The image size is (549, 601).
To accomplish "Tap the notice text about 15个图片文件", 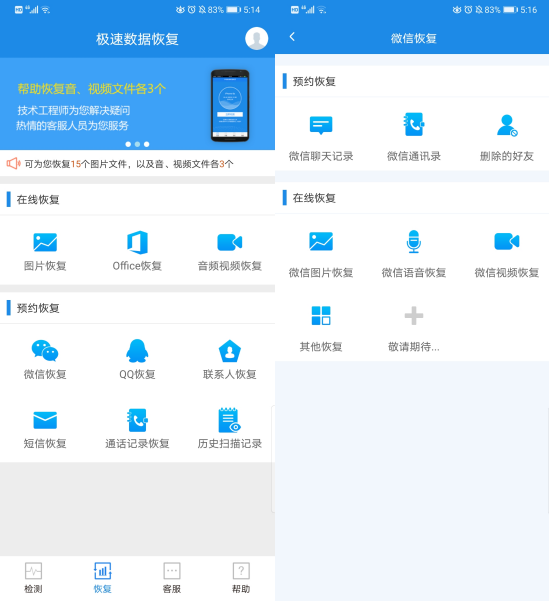I will pyautogui.click(x=129, y=164).
